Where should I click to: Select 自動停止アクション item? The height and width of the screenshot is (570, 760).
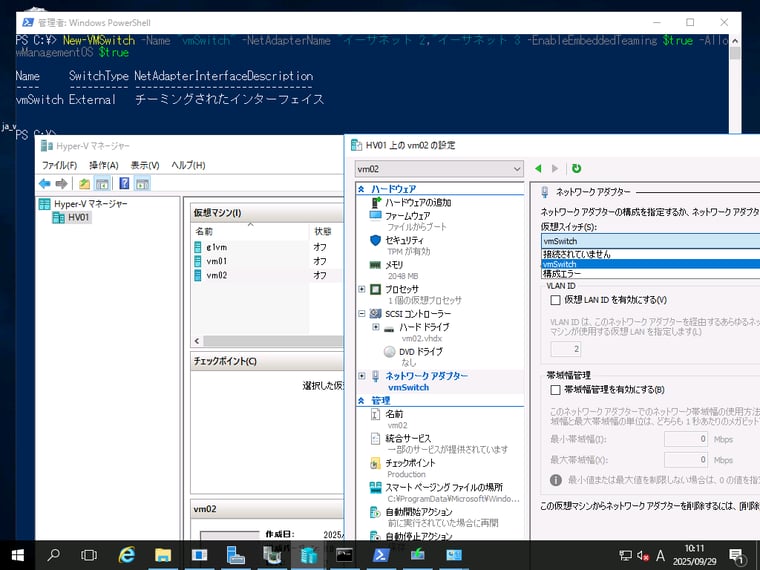click(411, 536)
